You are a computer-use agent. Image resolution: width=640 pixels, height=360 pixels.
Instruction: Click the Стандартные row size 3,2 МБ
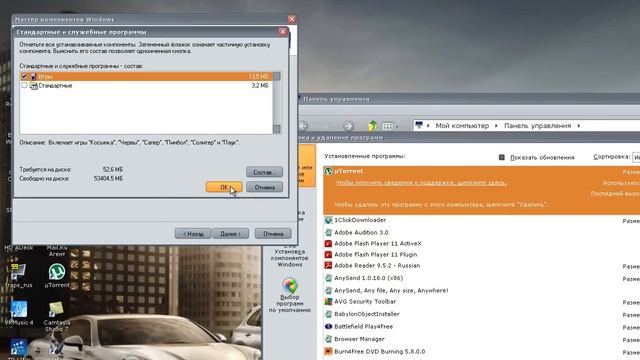pyautogui.click(x=260, y=85)
